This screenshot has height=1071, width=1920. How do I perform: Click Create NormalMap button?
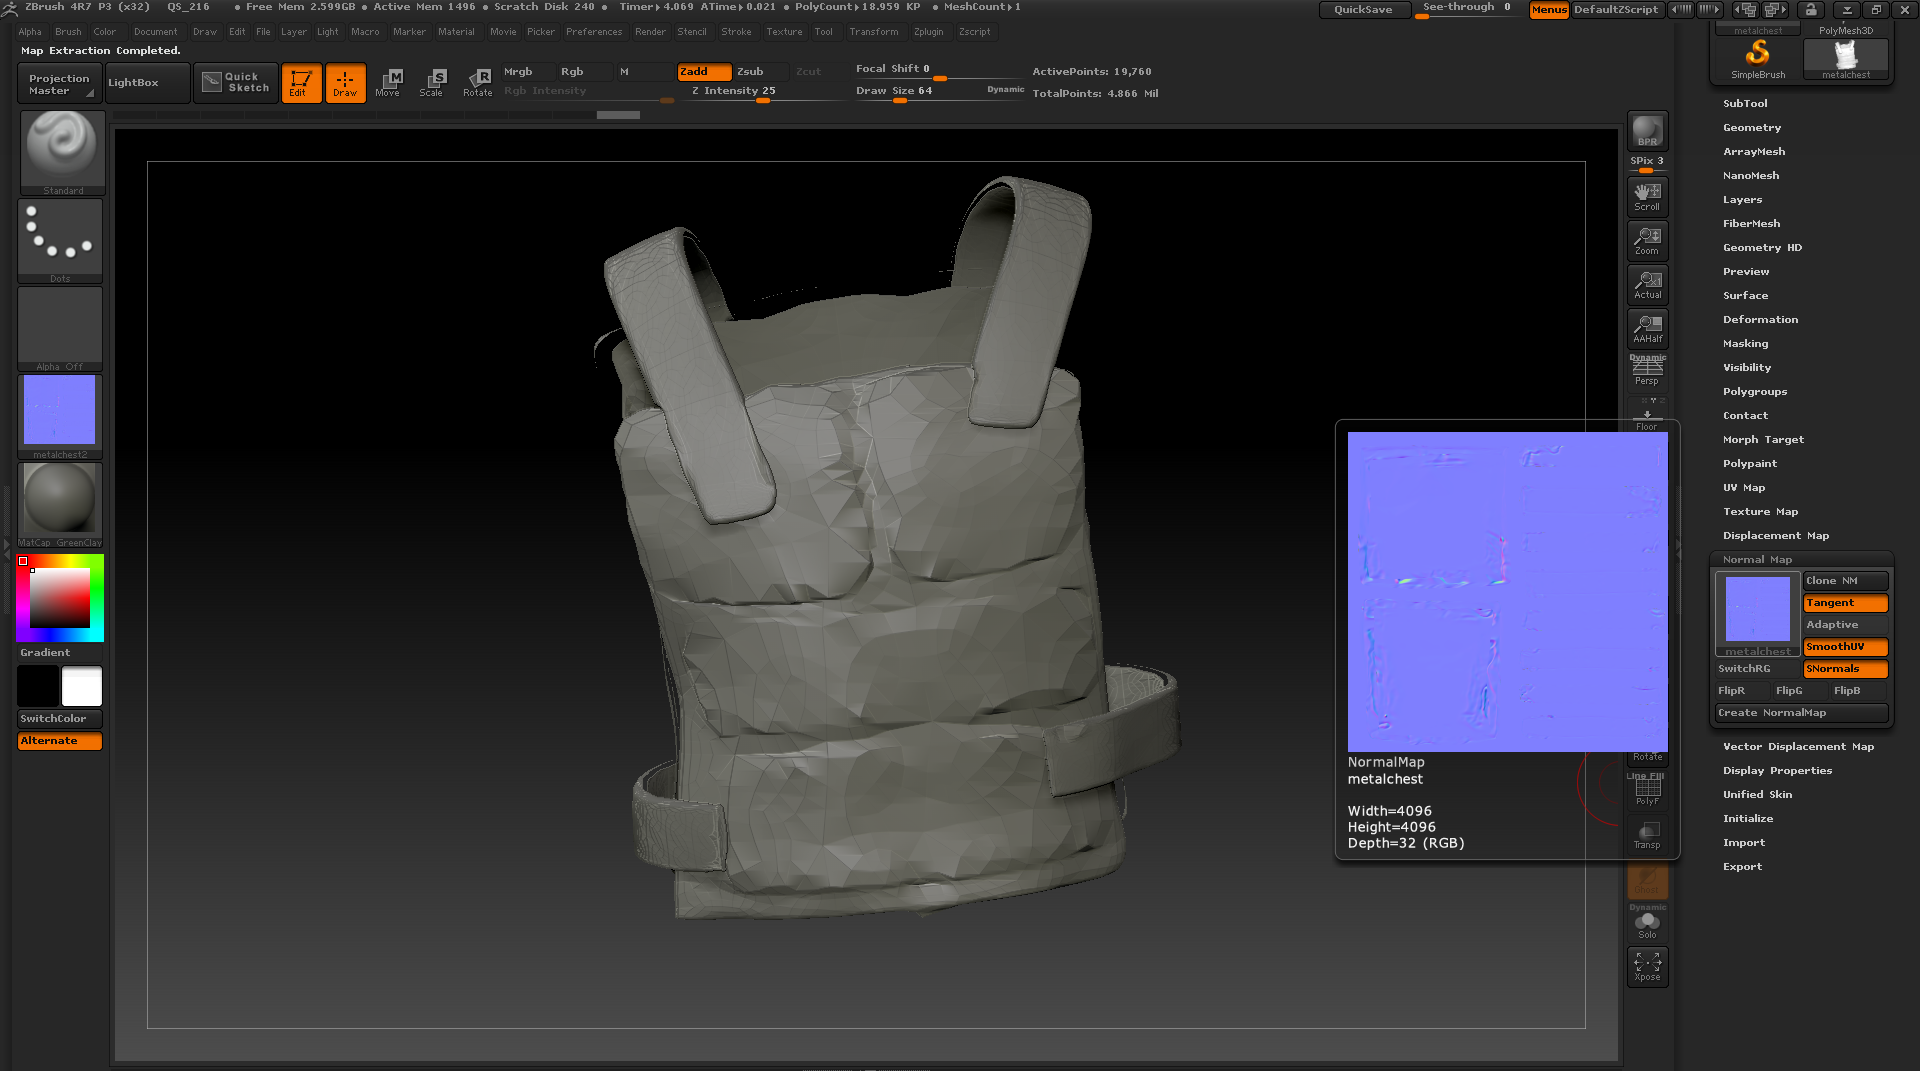1802,713
